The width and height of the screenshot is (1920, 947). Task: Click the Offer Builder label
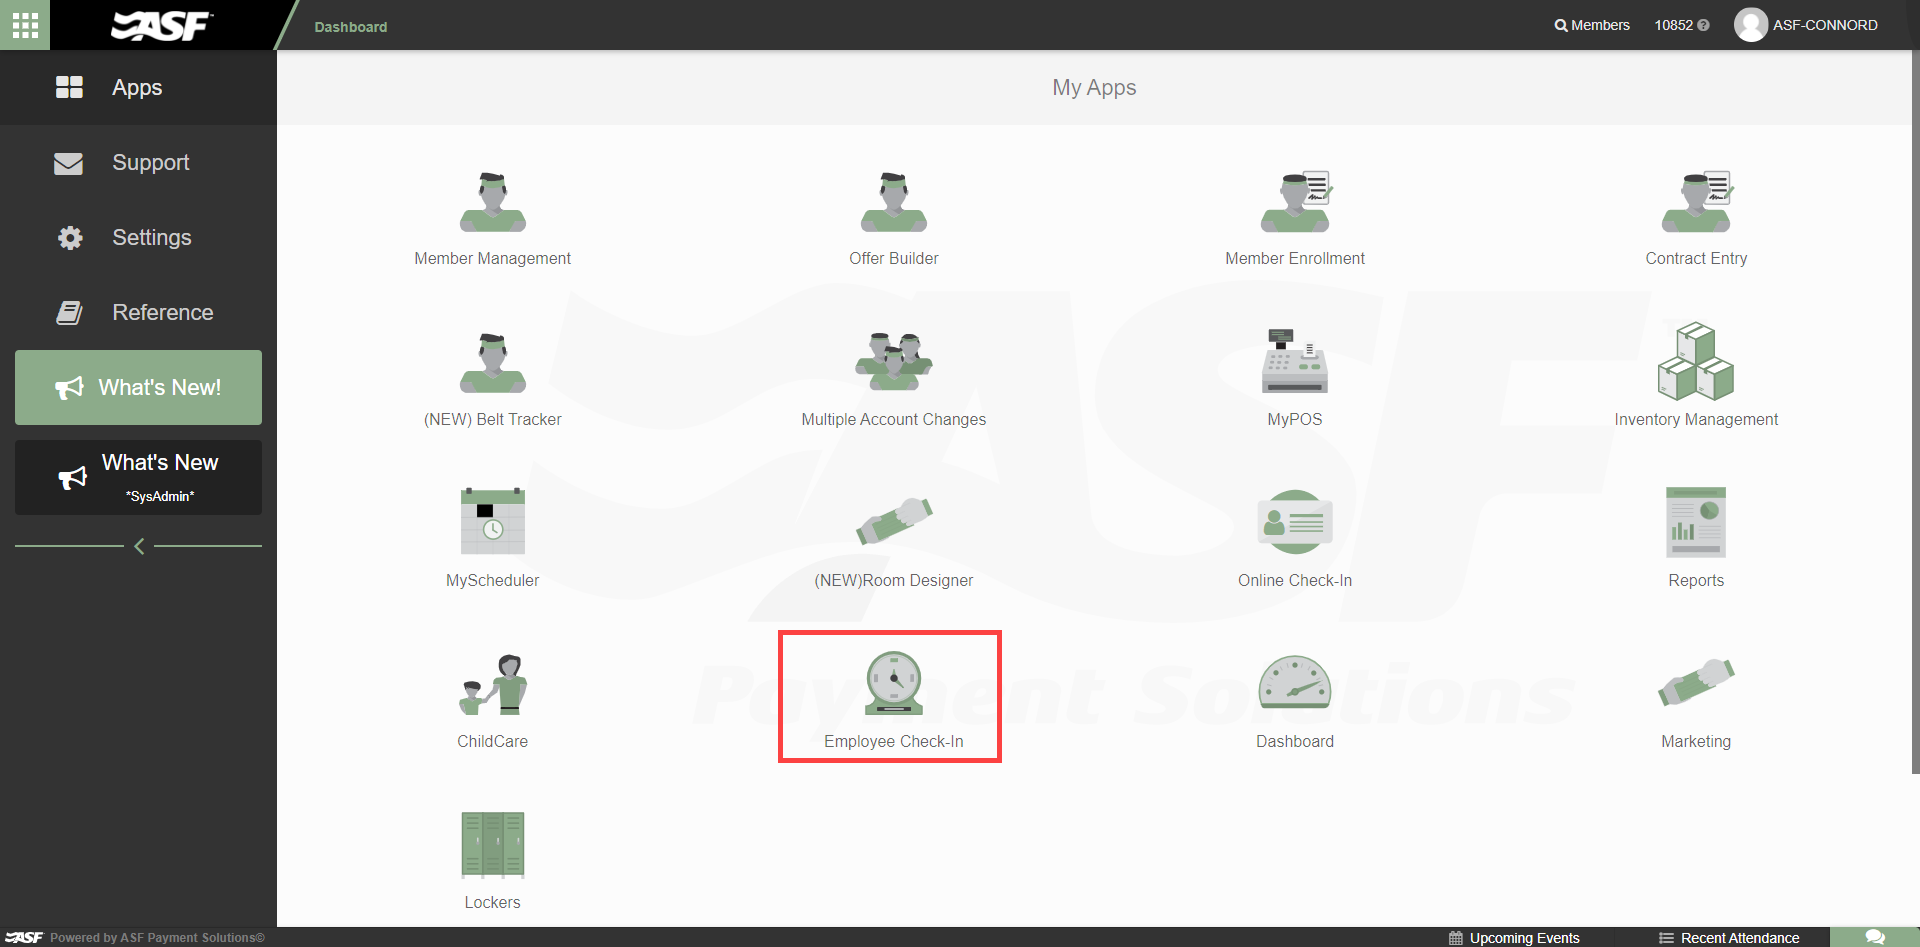[894, 258]
